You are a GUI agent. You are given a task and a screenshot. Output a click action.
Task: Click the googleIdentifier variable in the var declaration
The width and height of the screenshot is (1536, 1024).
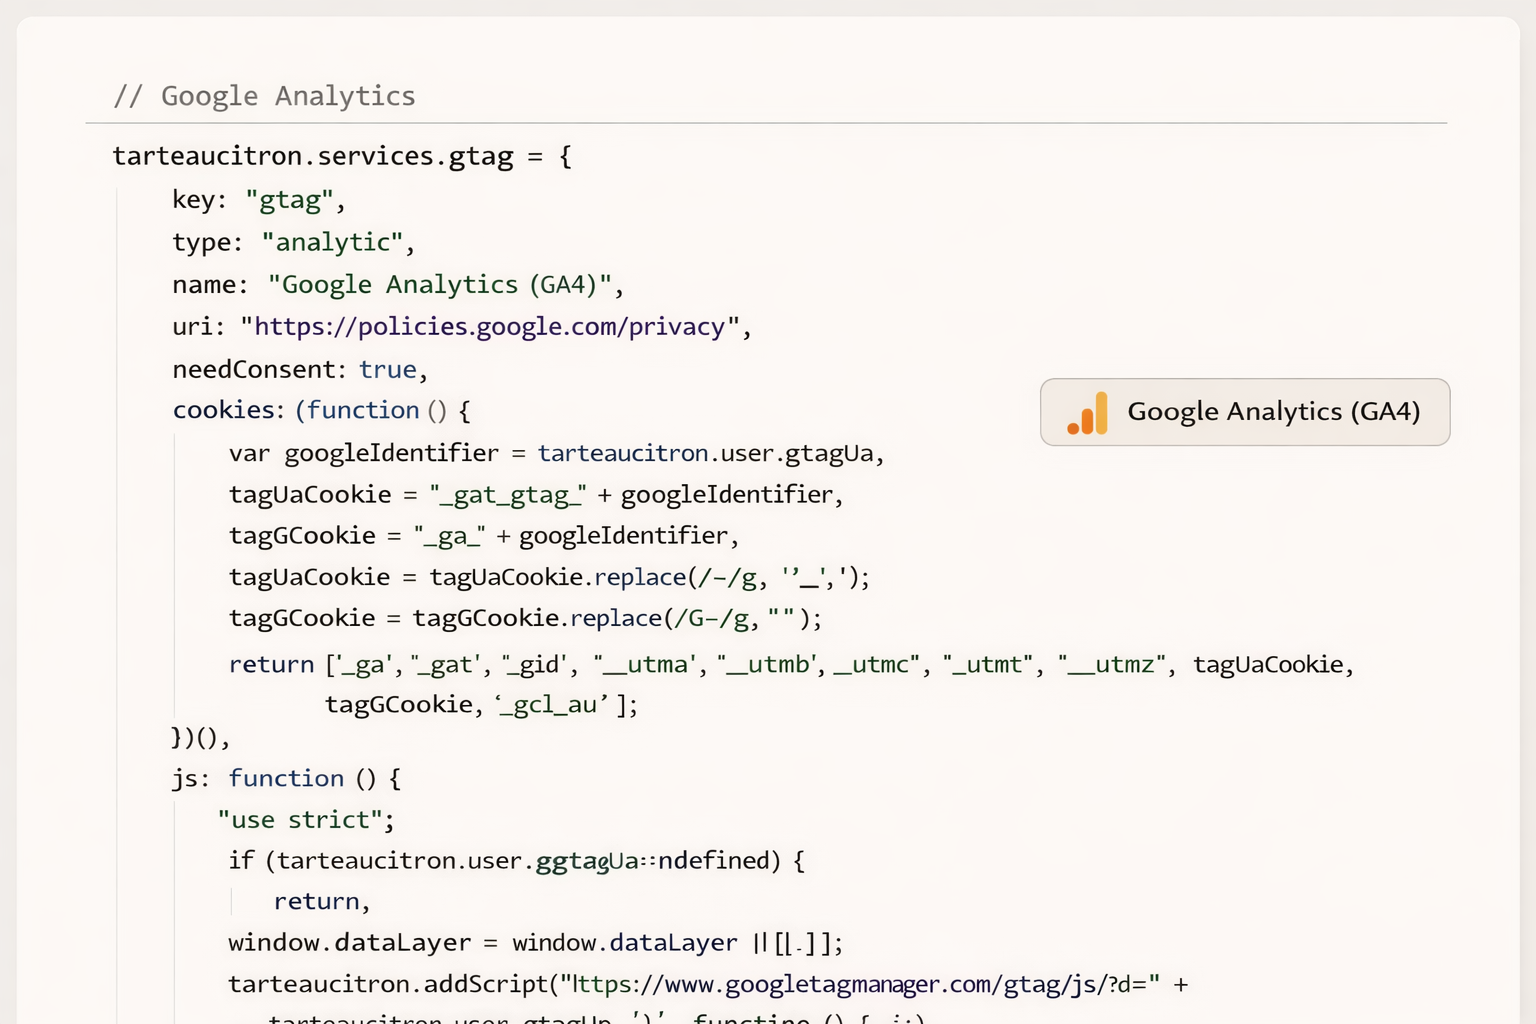click(x=391, y=453)
